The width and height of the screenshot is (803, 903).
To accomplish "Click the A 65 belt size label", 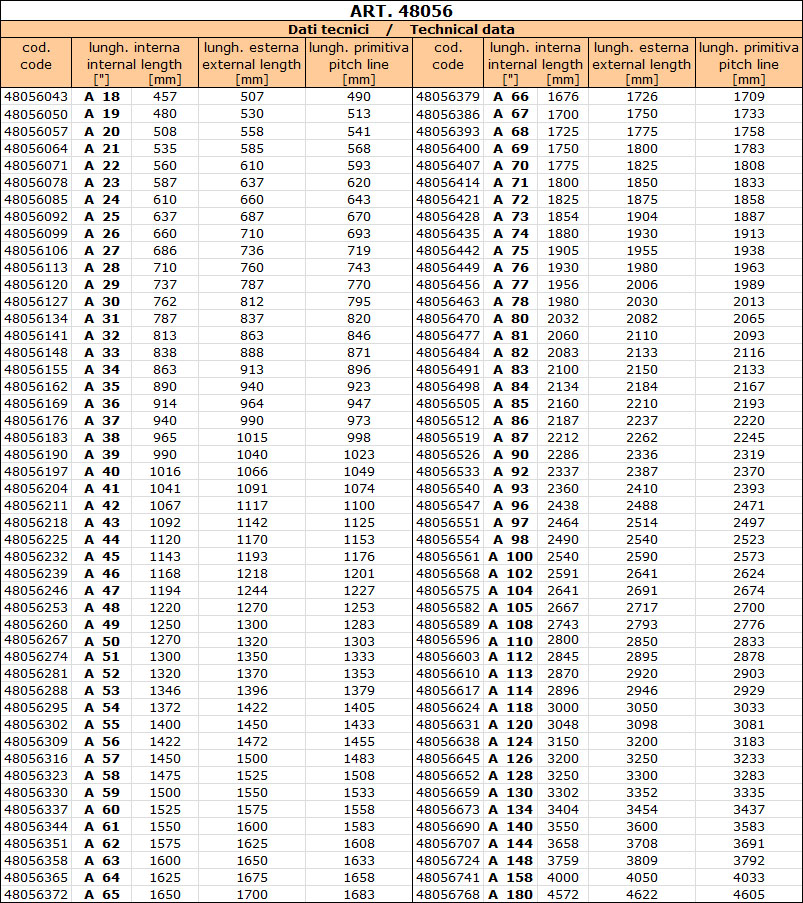I will (101, 895).
